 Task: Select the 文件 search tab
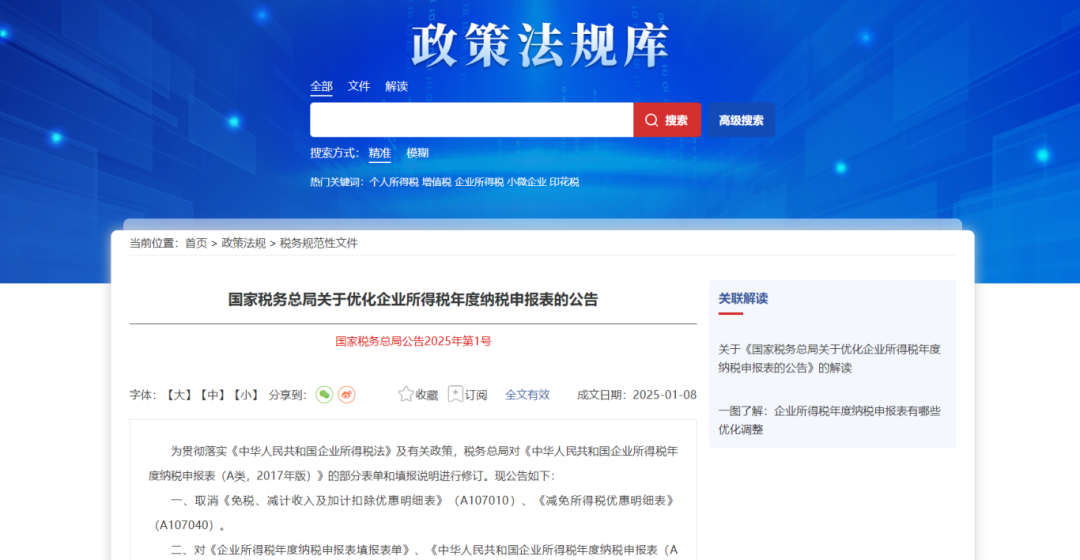pos(359,87)
